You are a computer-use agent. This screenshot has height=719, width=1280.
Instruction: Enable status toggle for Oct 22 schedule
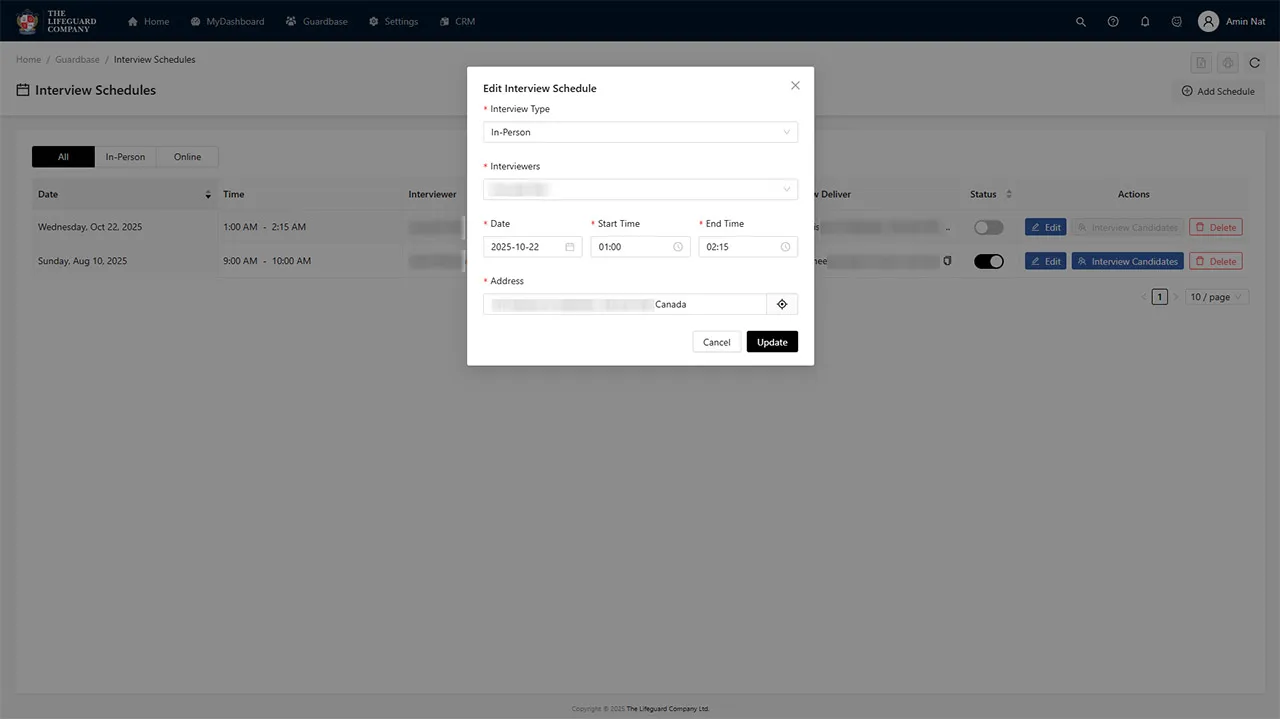[988, 228]
